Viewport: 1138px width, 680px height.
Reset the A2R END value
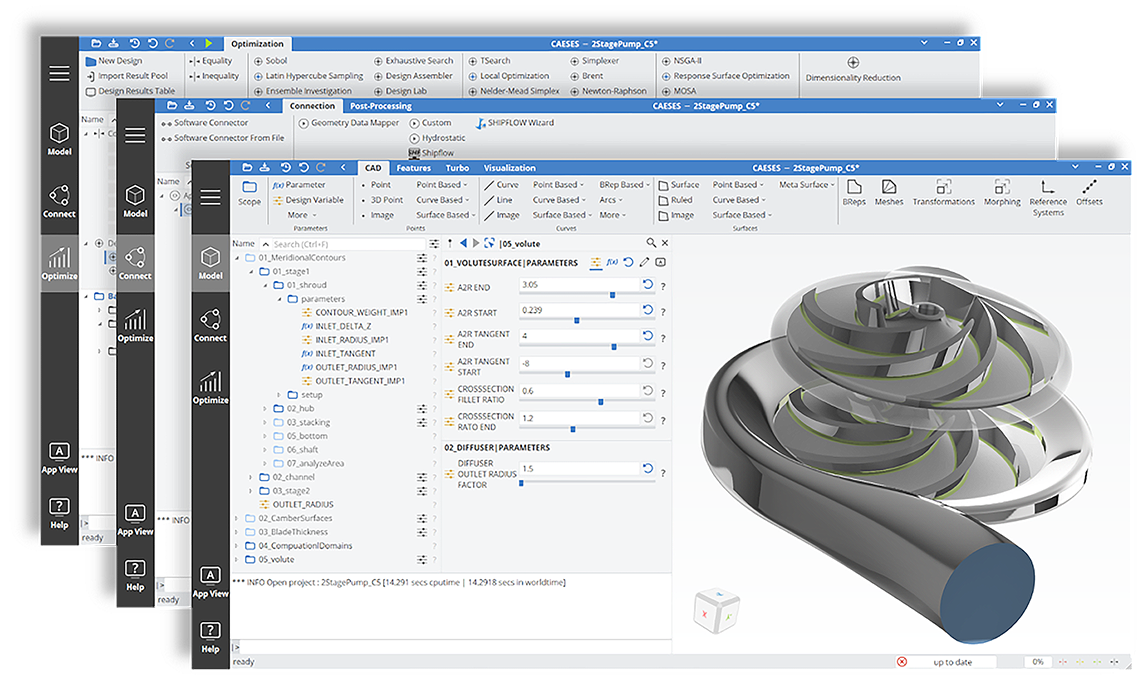tap(647, 284)
